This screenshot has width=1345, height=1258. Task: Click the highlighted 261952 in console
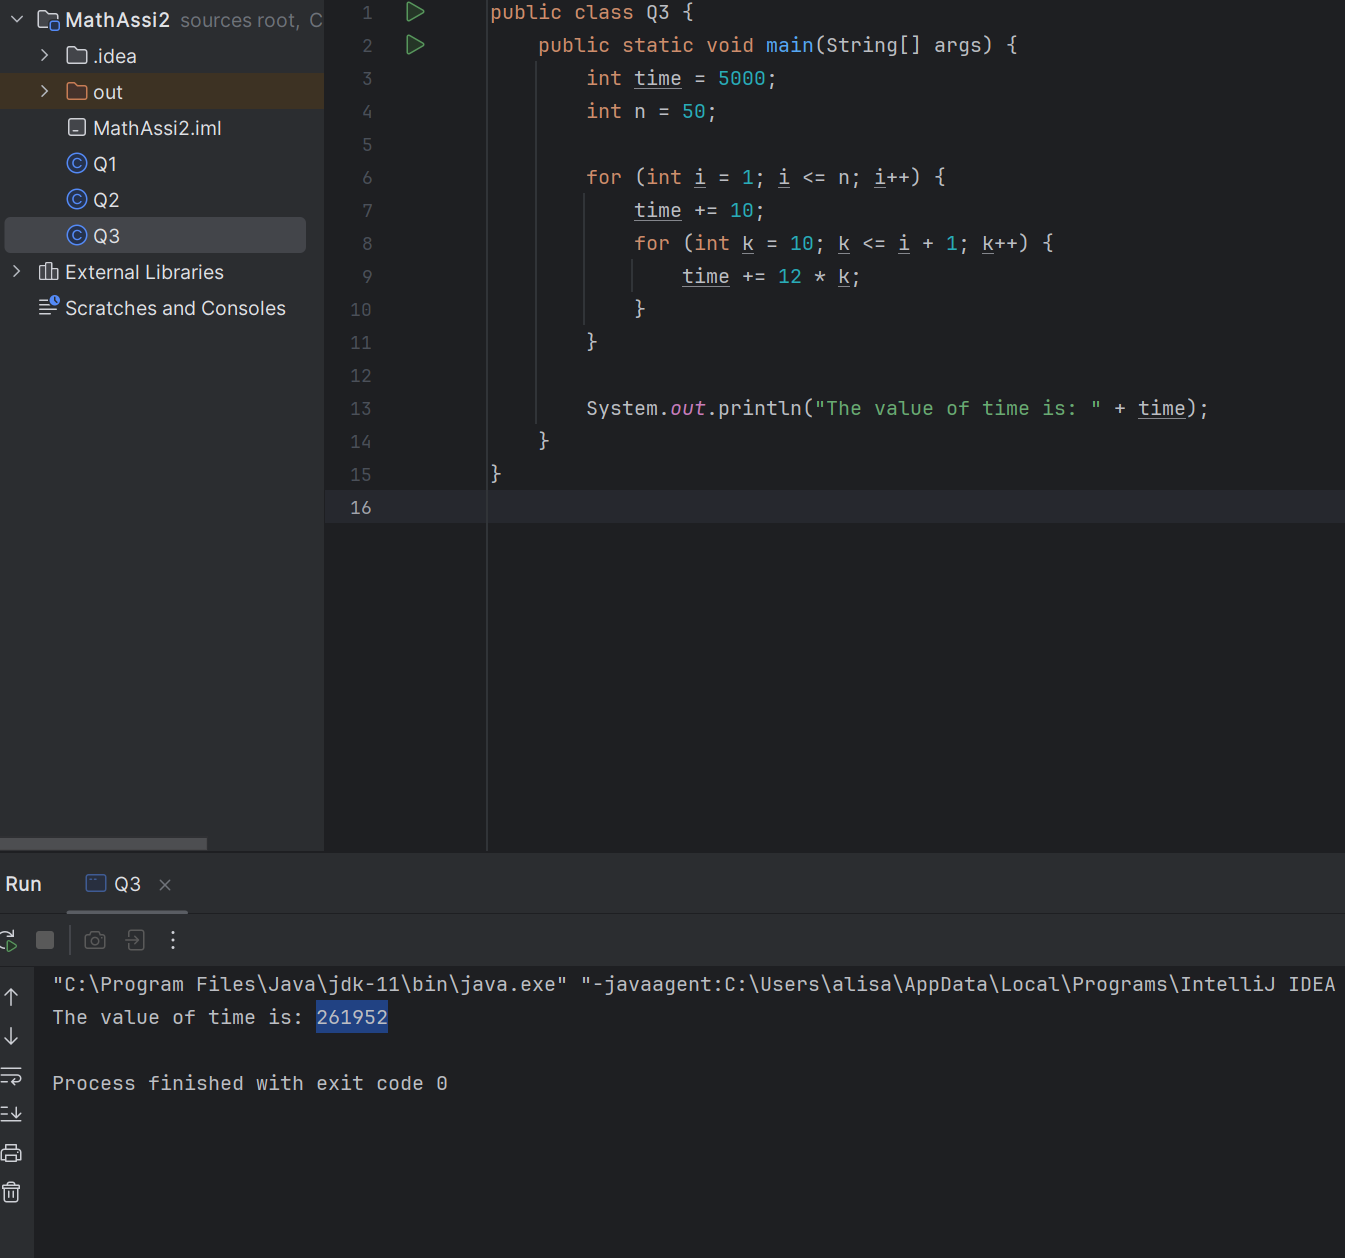pos(352,1017)
